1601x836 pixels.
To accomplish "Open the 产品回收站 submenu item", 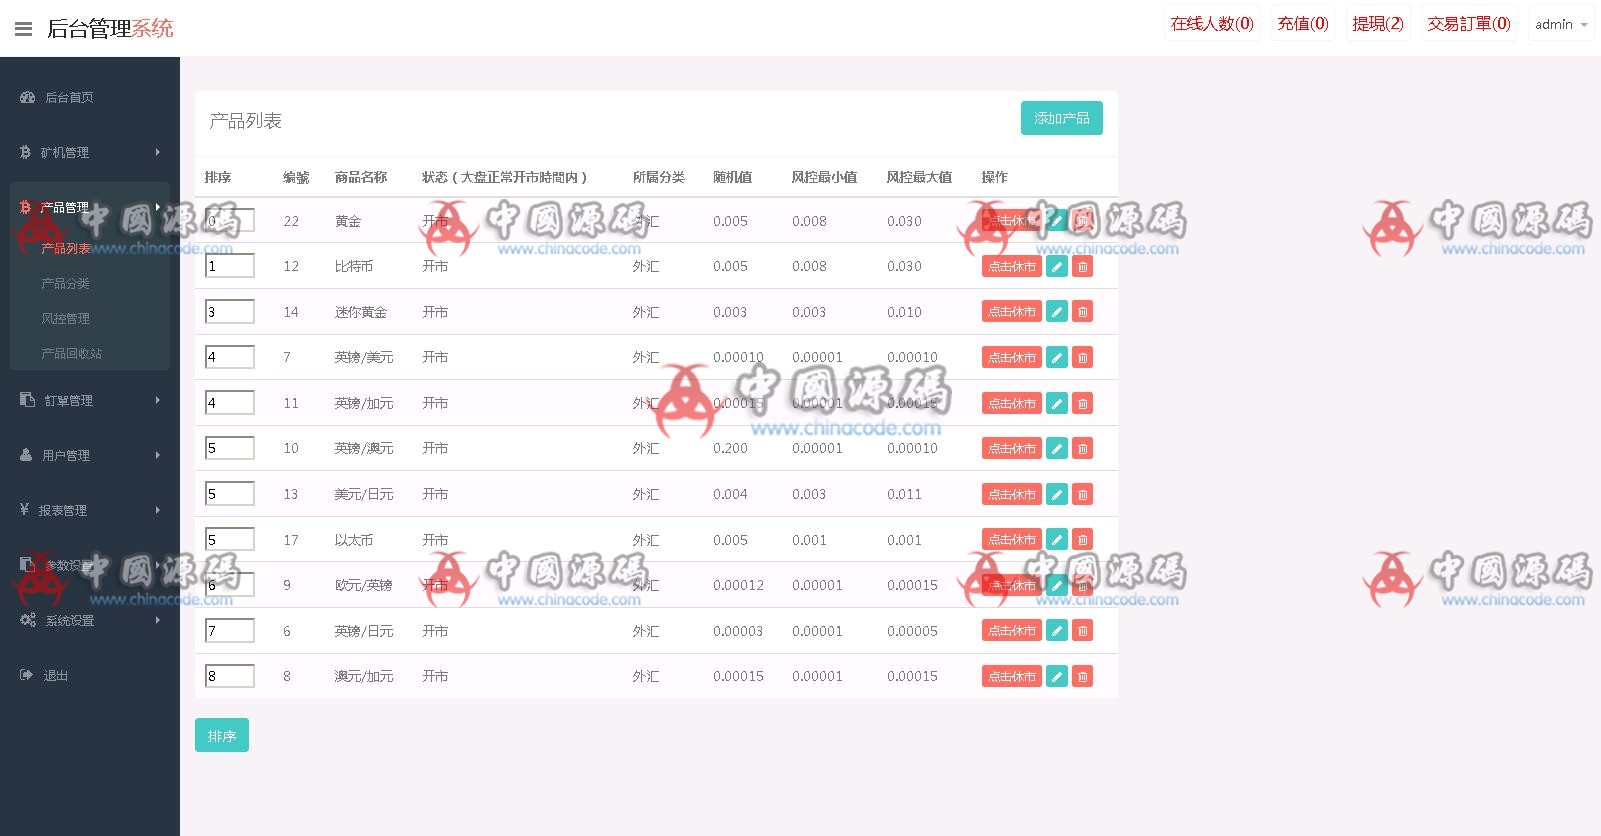I will point(72,353).
